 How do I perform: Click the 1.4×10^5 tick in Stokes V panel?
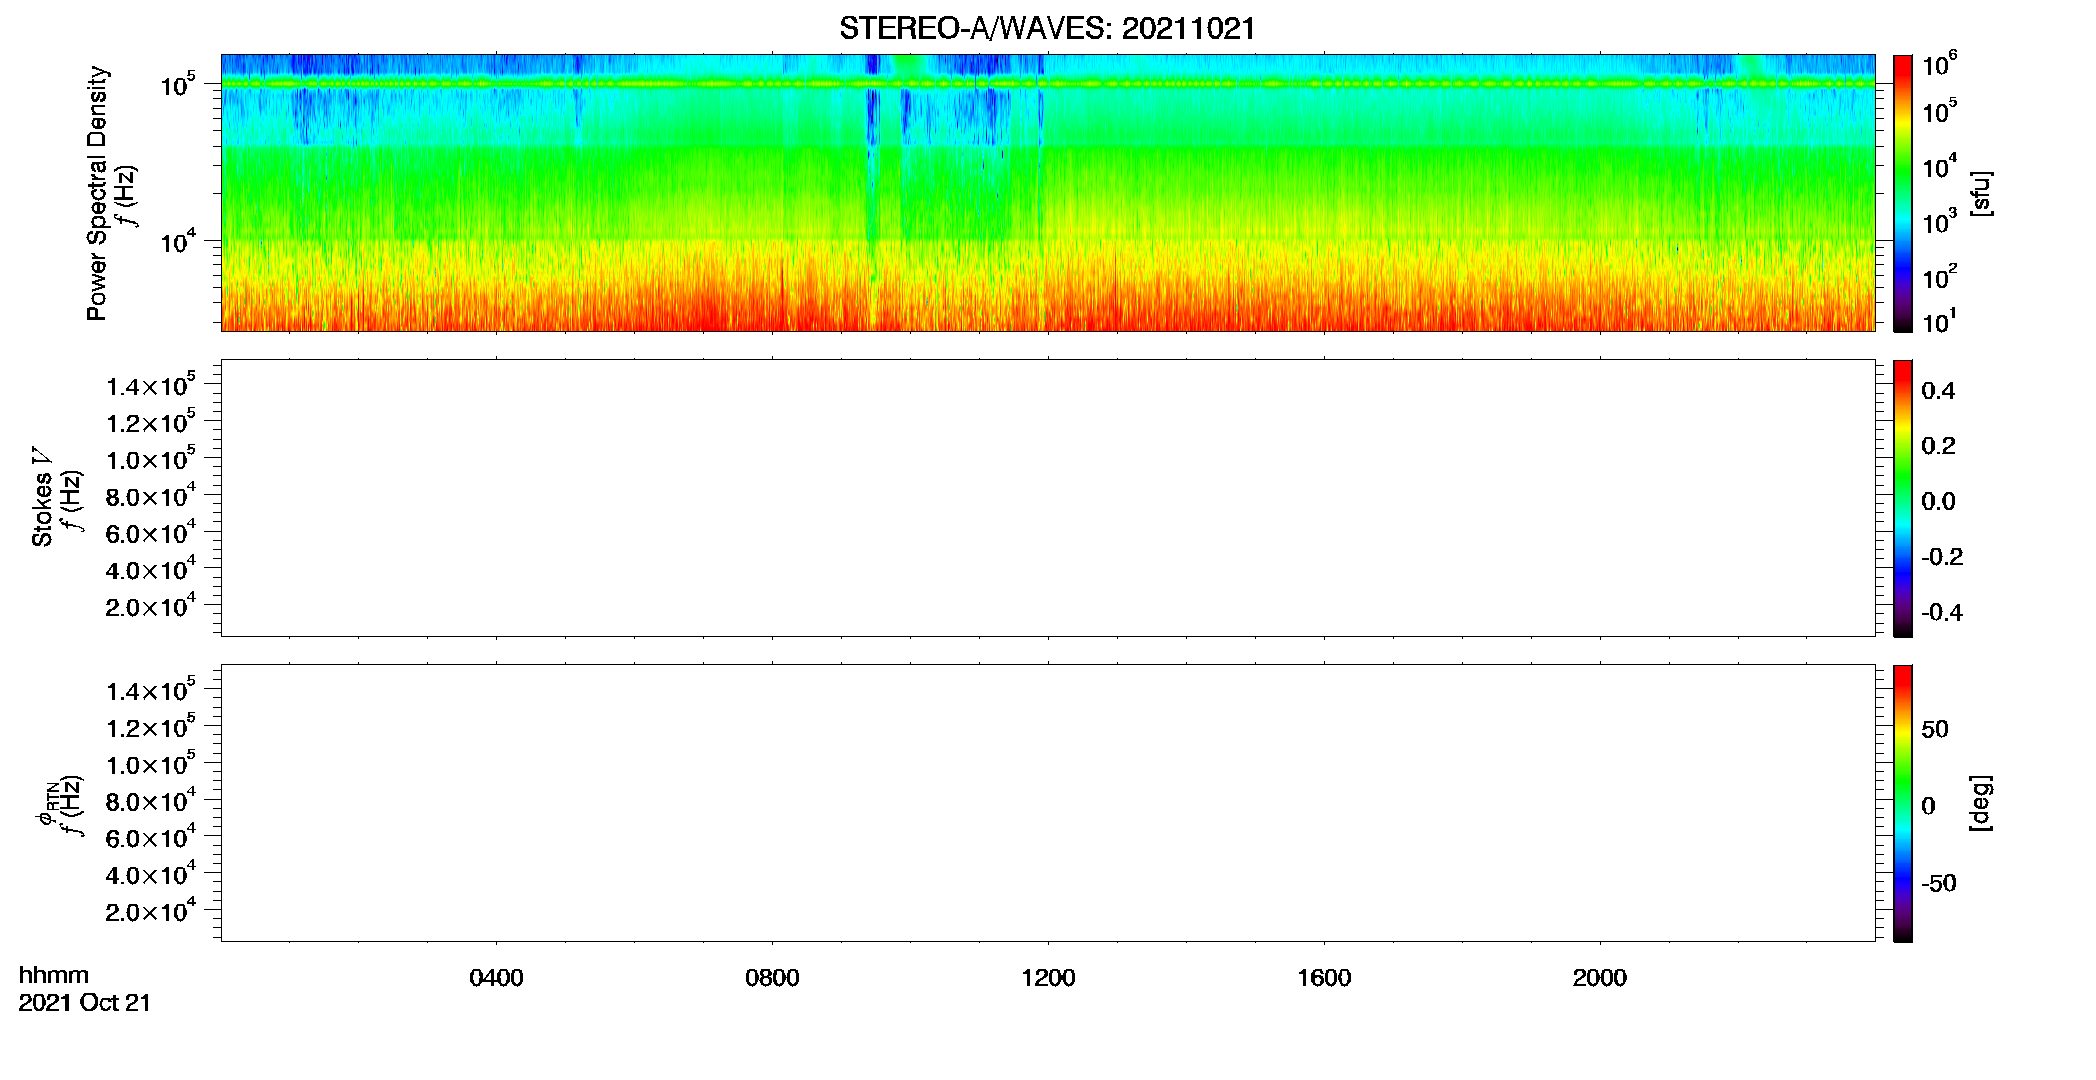(151, 386)
